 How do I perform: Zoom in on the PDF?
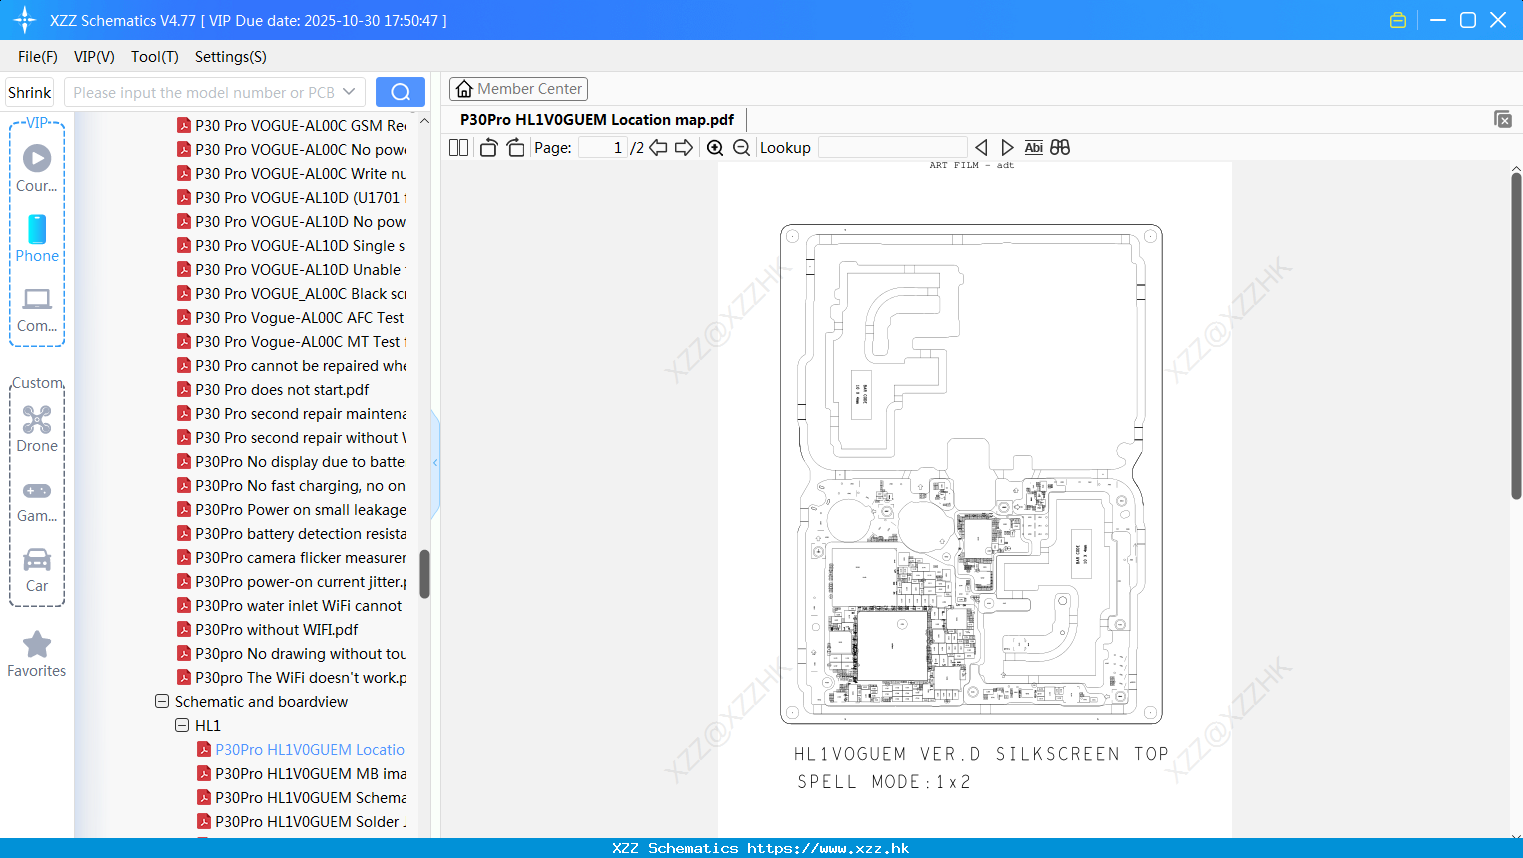(715, 147)
